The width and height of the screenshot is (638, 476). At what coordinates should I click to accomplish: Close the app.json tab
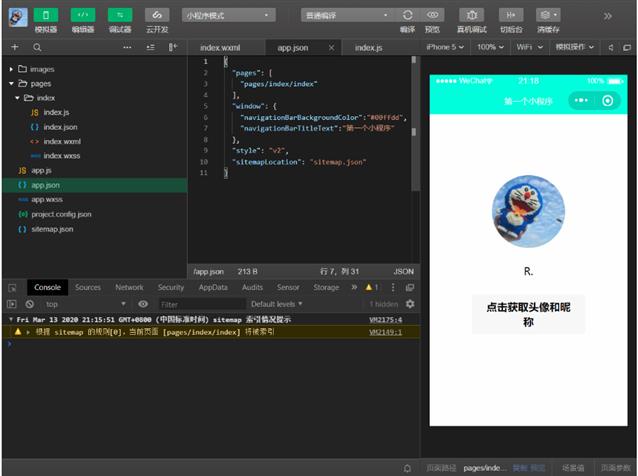(332, 48)
